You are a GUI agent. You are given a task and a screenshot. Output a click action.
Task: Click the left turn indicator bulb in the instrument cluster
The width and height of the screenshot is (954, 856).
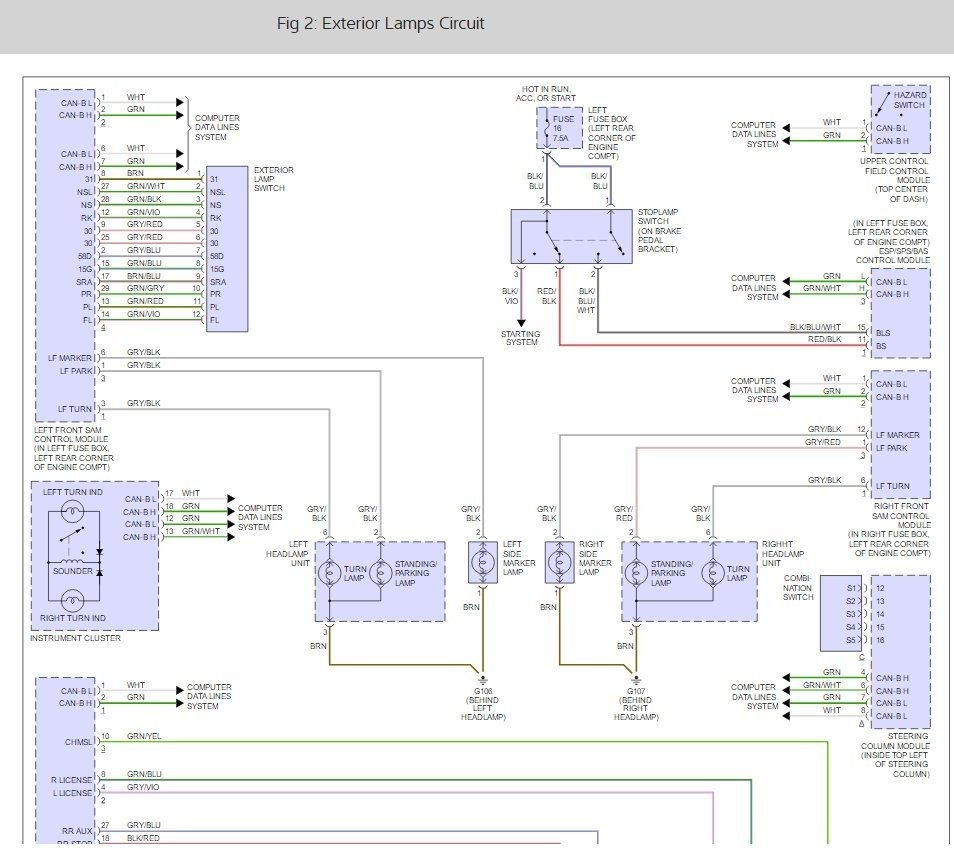pos(70,513)
